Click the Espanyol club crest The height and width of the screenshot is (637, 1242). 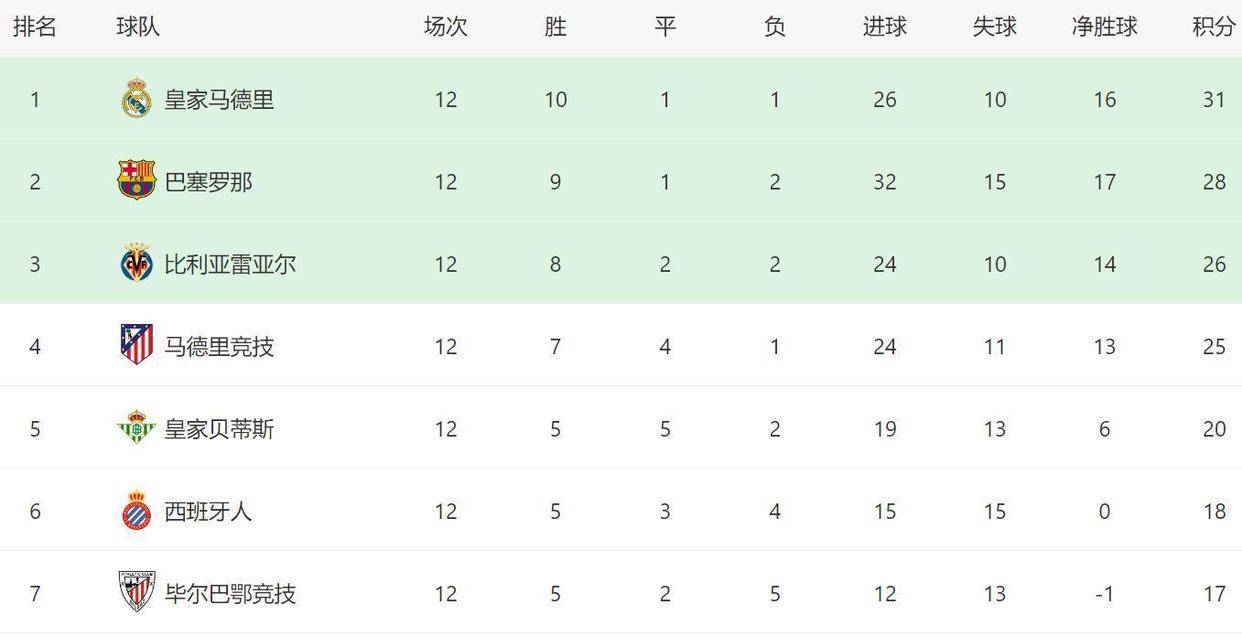tap(136, 511)
